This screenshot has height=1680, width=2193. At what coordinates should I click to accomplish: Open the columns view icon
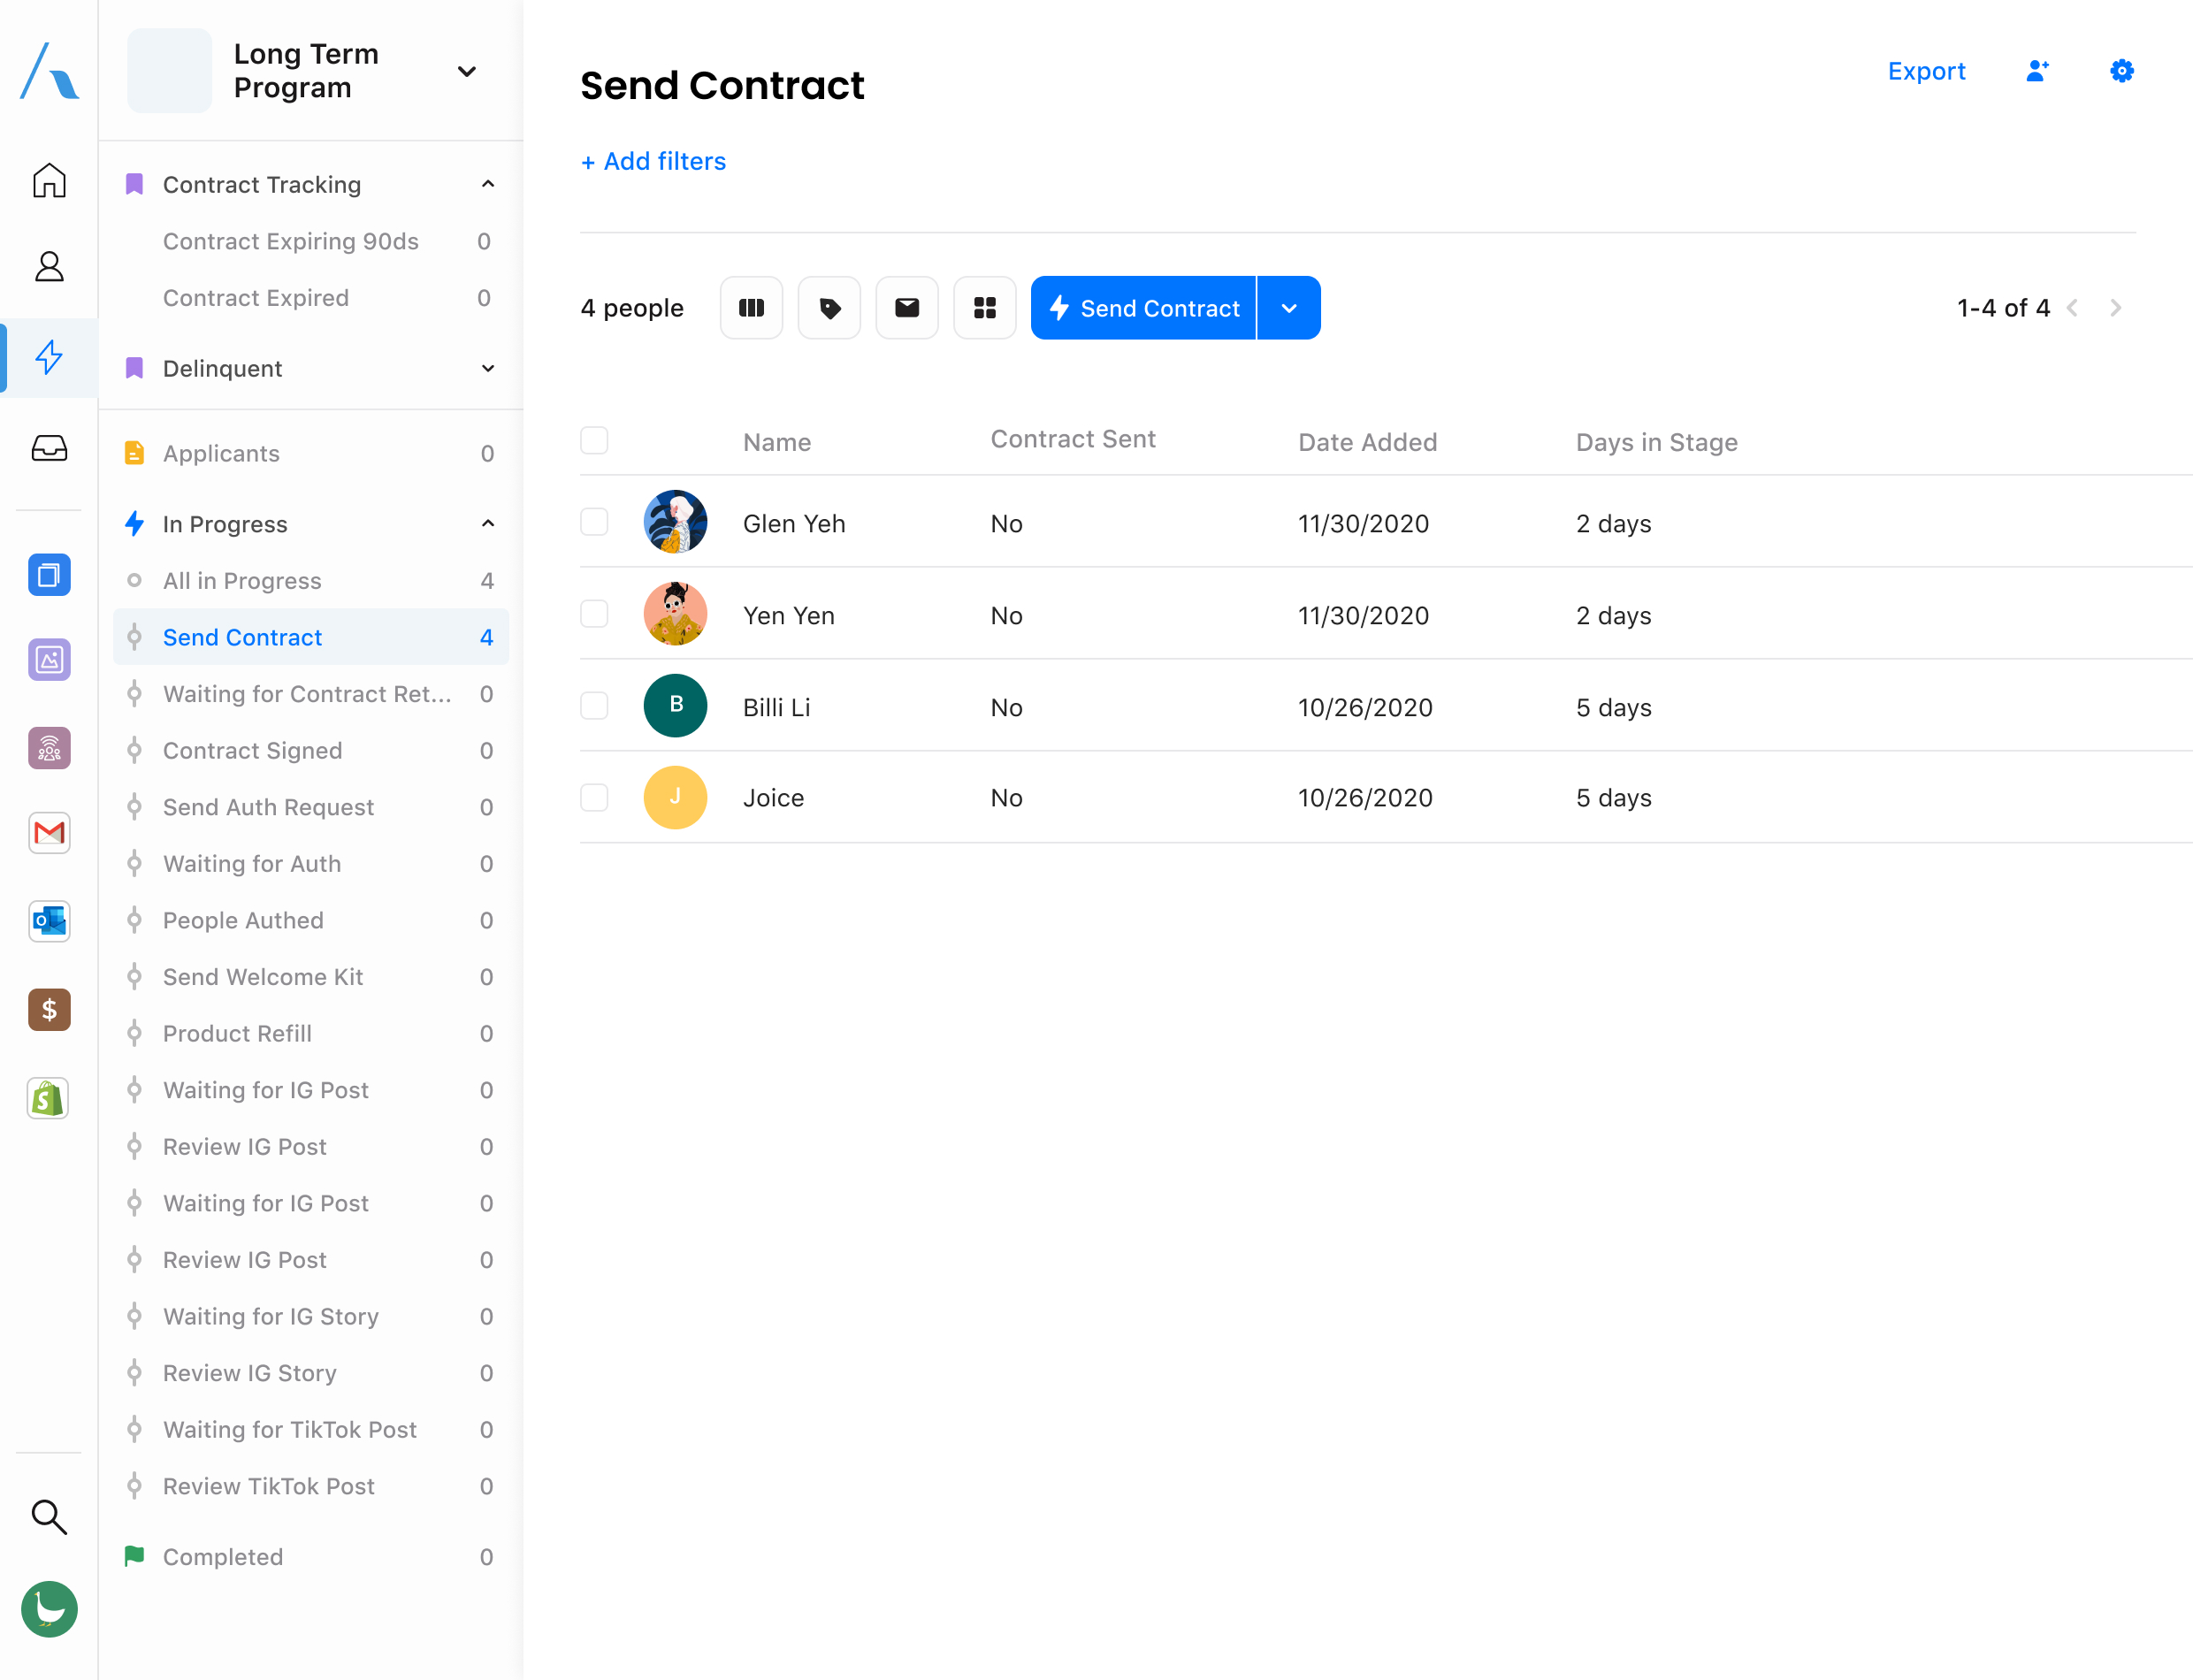751,308
